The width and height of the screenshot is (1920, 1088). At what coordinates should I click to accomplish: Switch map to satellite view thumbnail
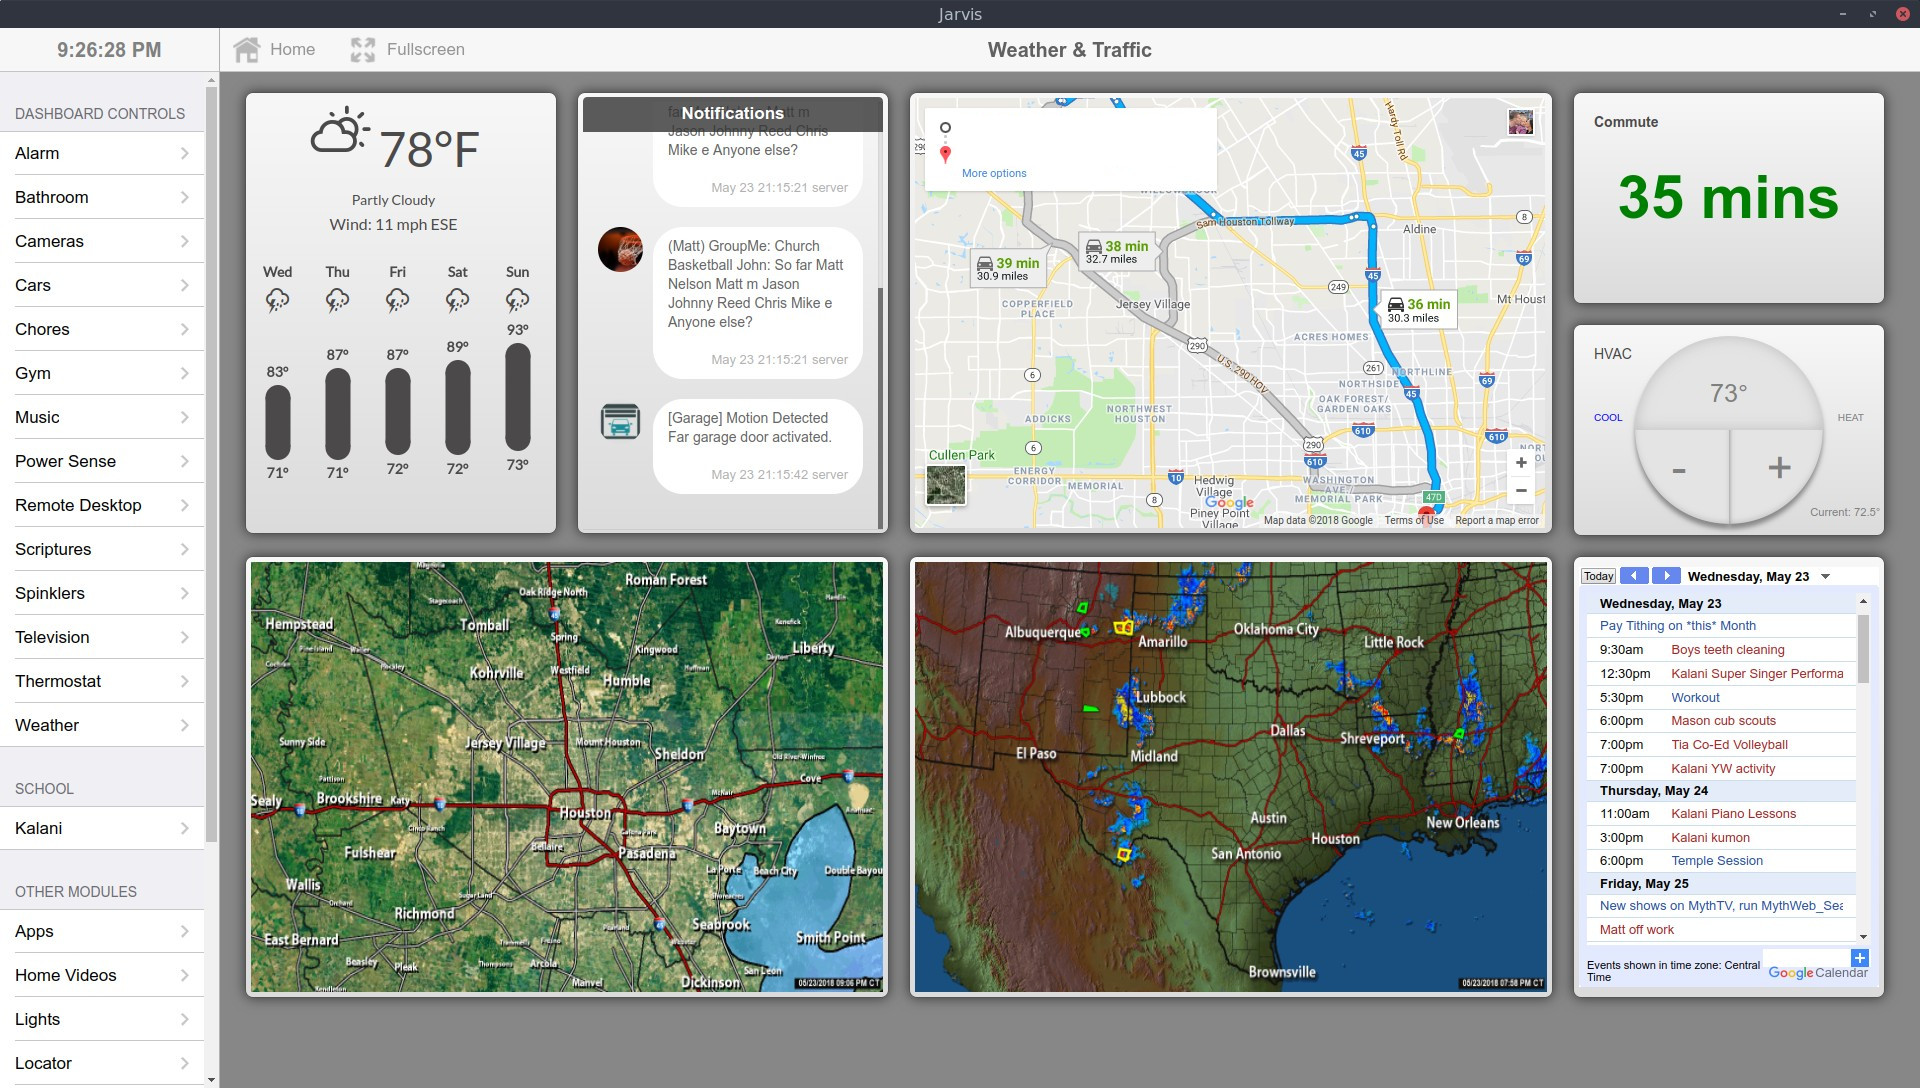pyautogui.click(x=946, y=486)
